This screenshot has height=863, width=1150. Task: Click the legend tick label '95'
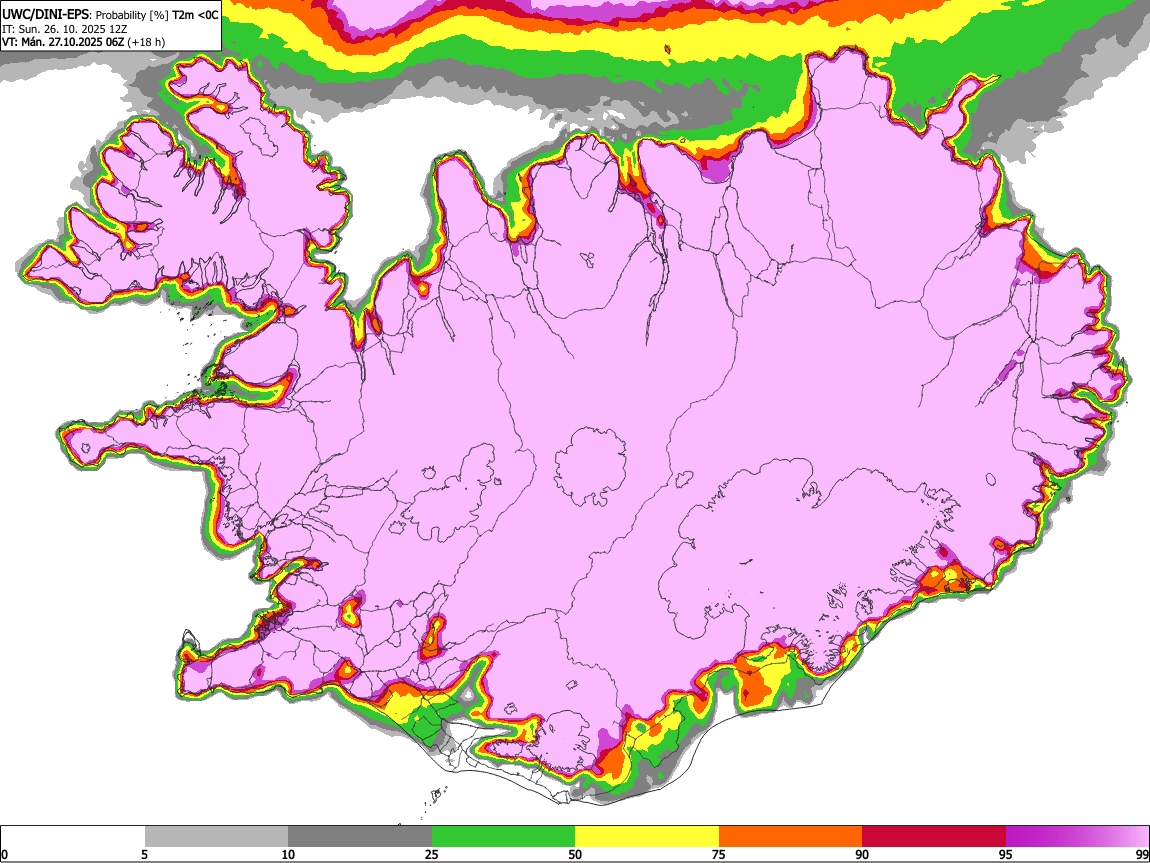click(x=1006, y=855)
